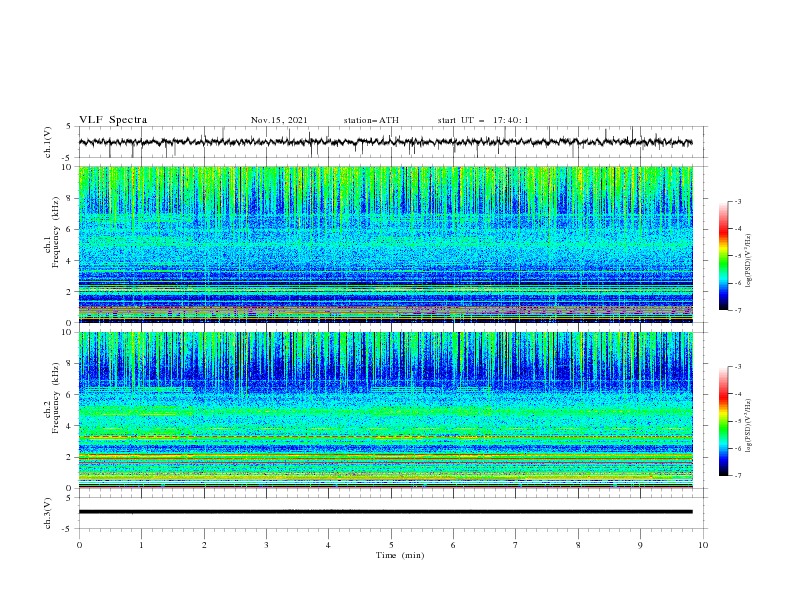Click the '7' minute tick label
Screen dimensions: 792x612
tap(516, 545)
